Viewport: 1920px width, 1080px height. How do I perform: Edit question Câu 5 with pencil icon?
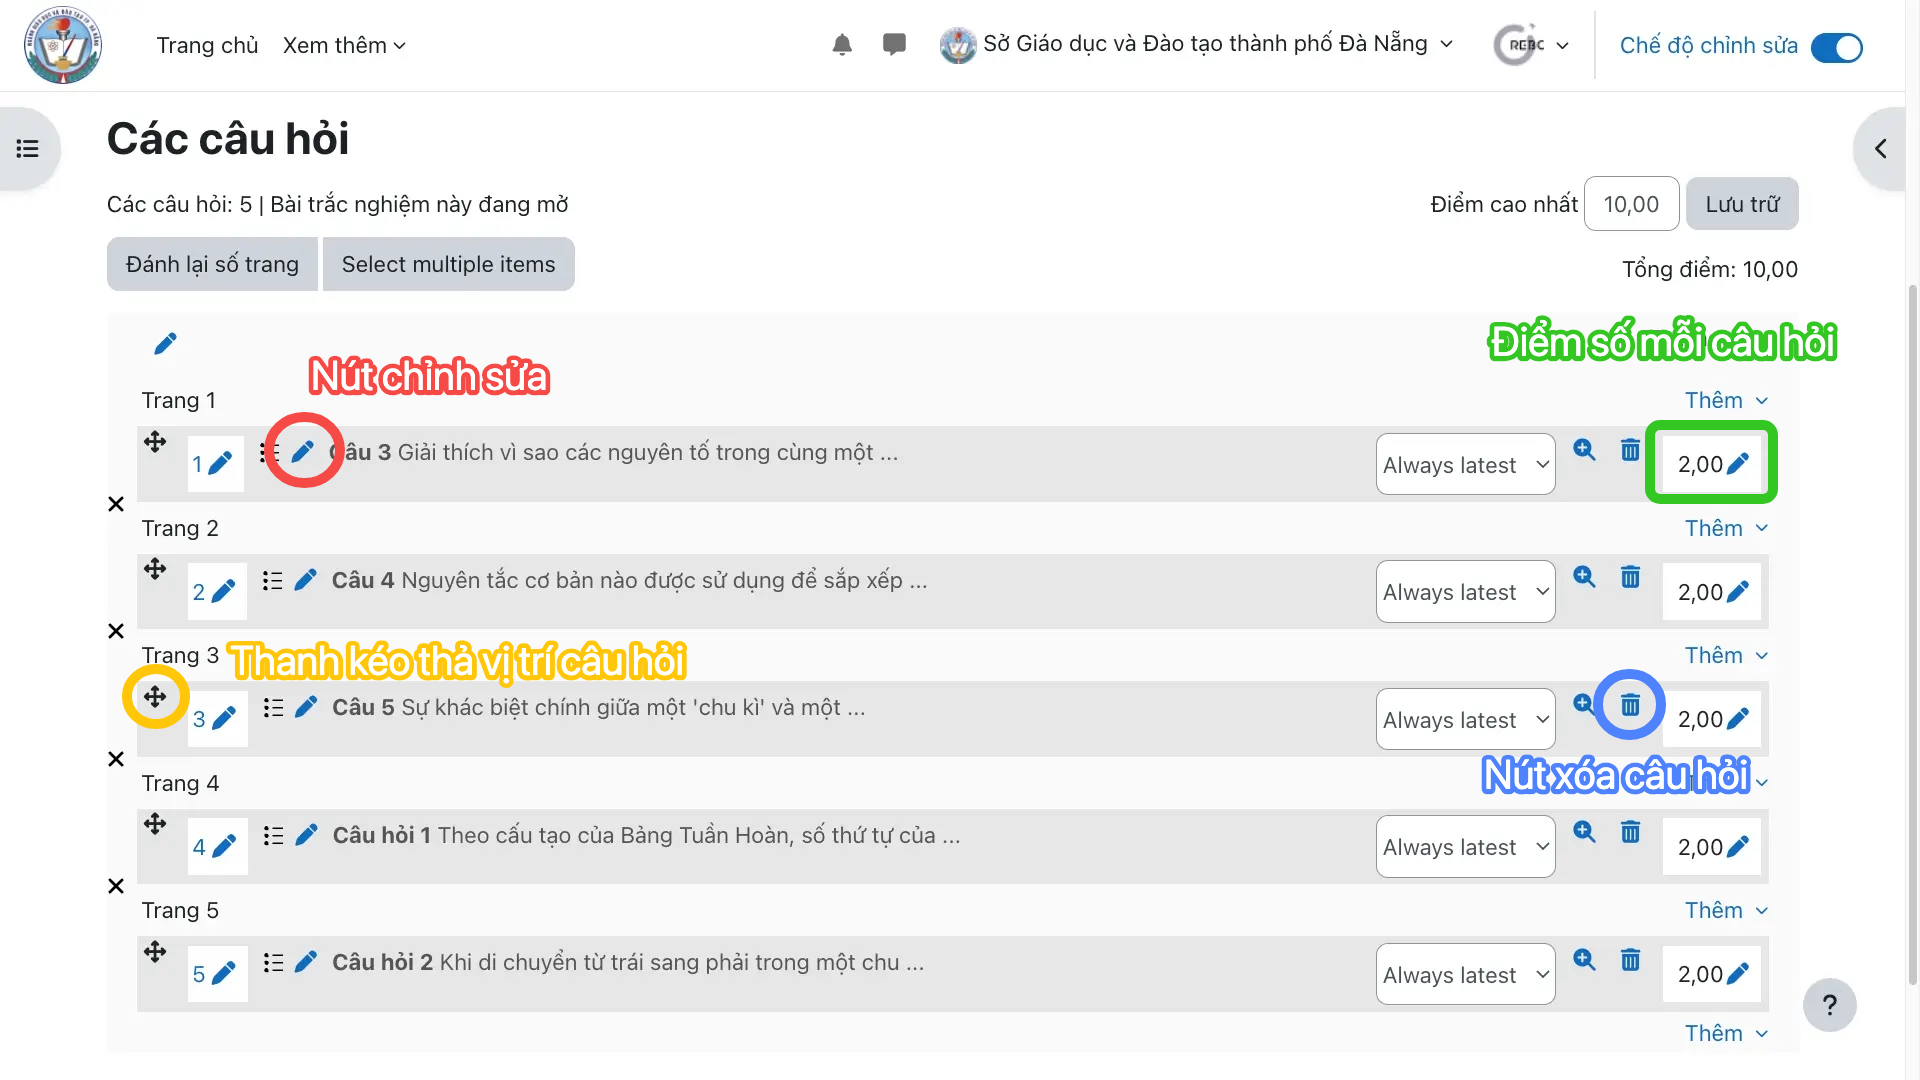pos(306,707)
